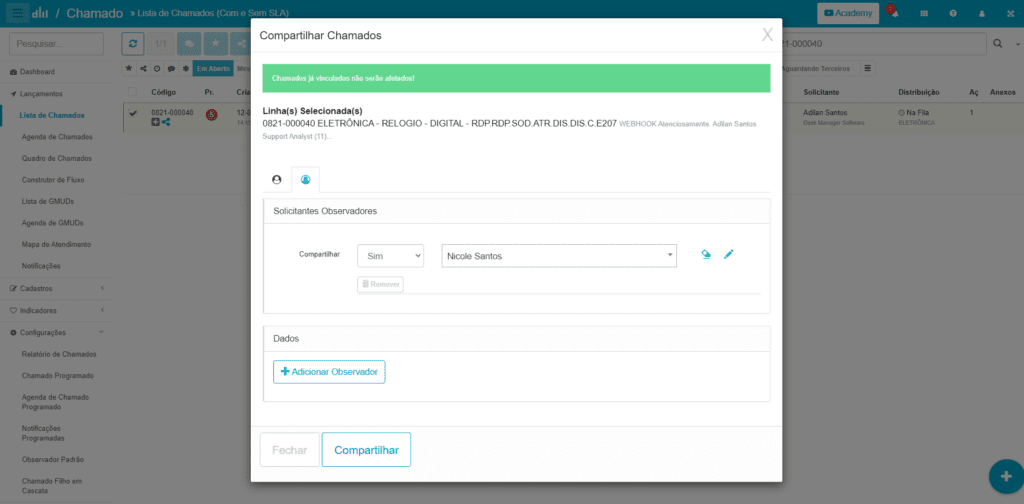This screenshot has height=504, width=1024.
Task: Click the small star filter icon
Action: [128, 68]
